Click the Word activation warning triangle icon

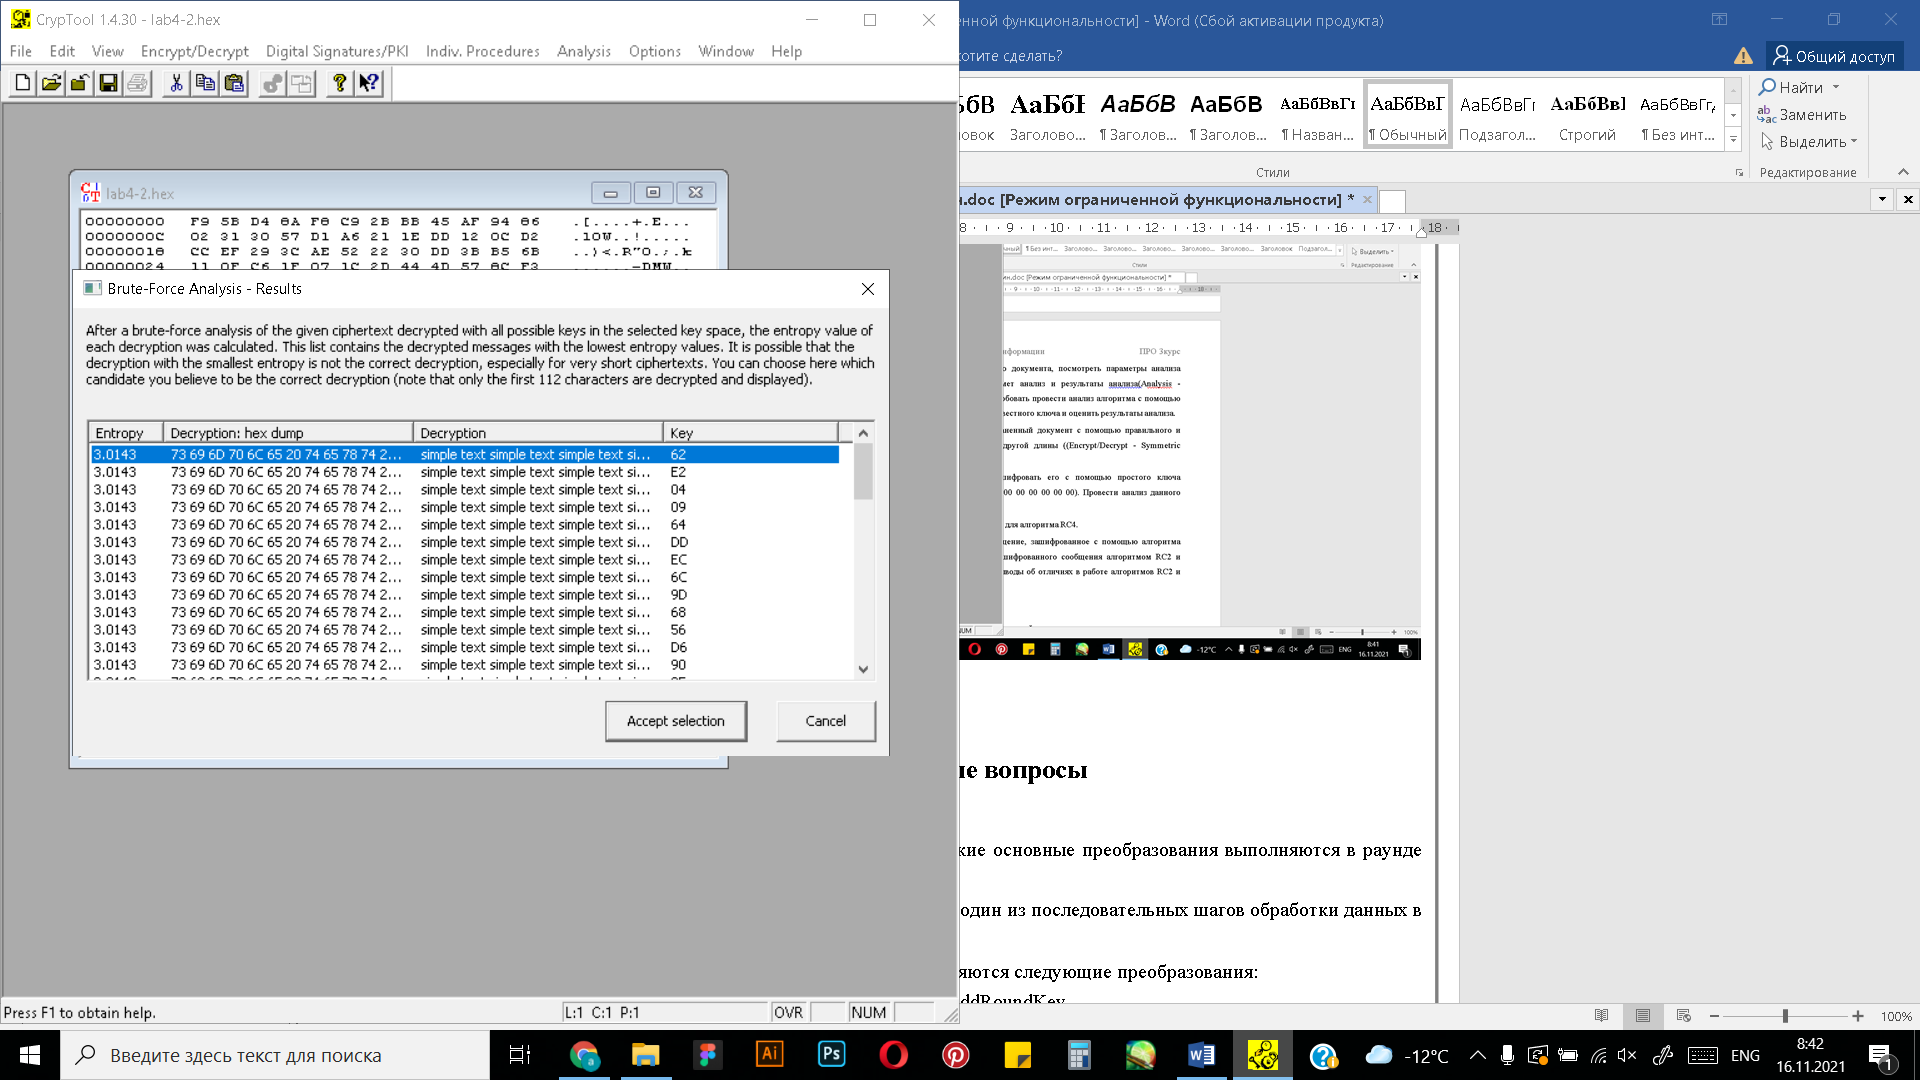point(1743,56)
